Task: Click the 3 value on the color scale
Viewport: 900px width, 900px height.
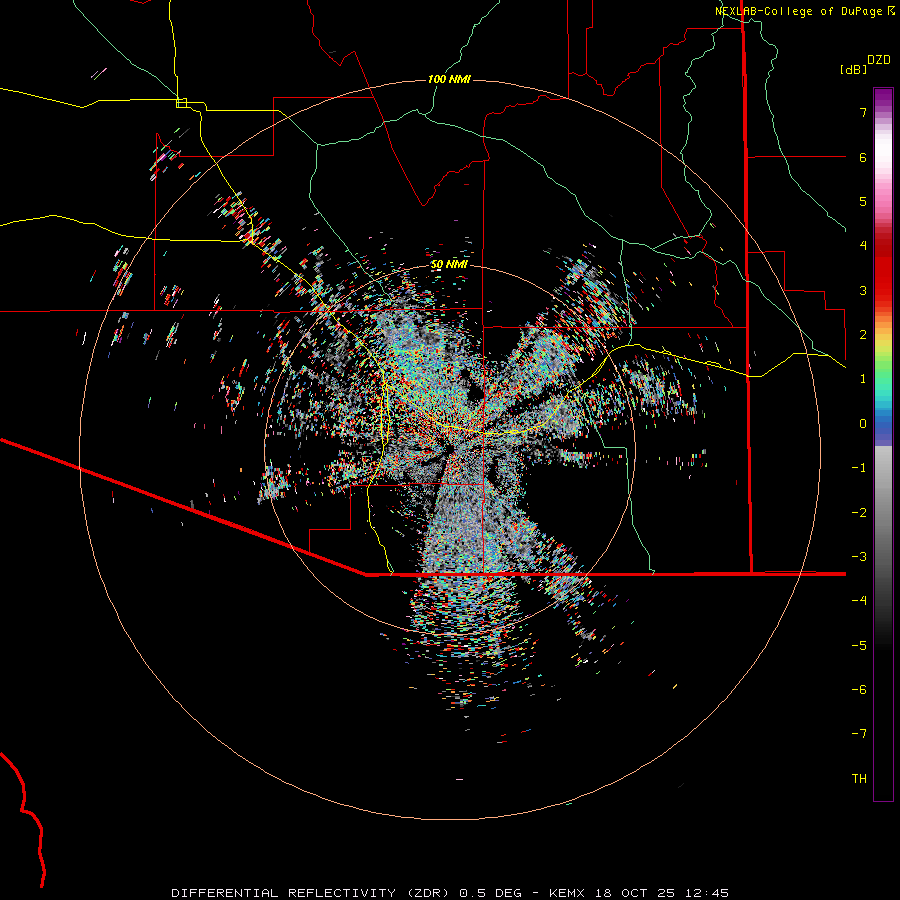Action: 863,290
